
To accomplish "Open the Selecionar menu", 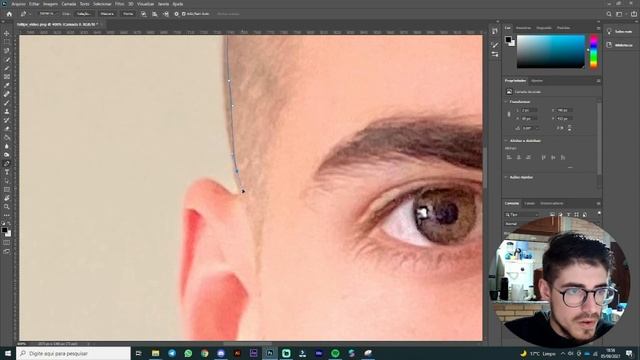I will (102, 4).
